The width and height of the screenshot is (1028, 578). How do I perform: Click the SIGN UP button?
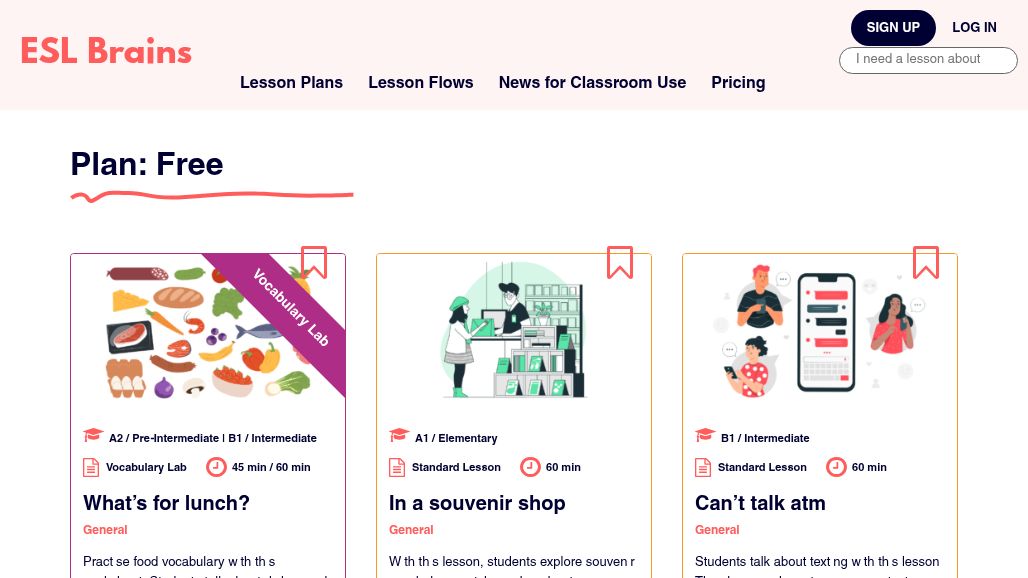[893, 28]
